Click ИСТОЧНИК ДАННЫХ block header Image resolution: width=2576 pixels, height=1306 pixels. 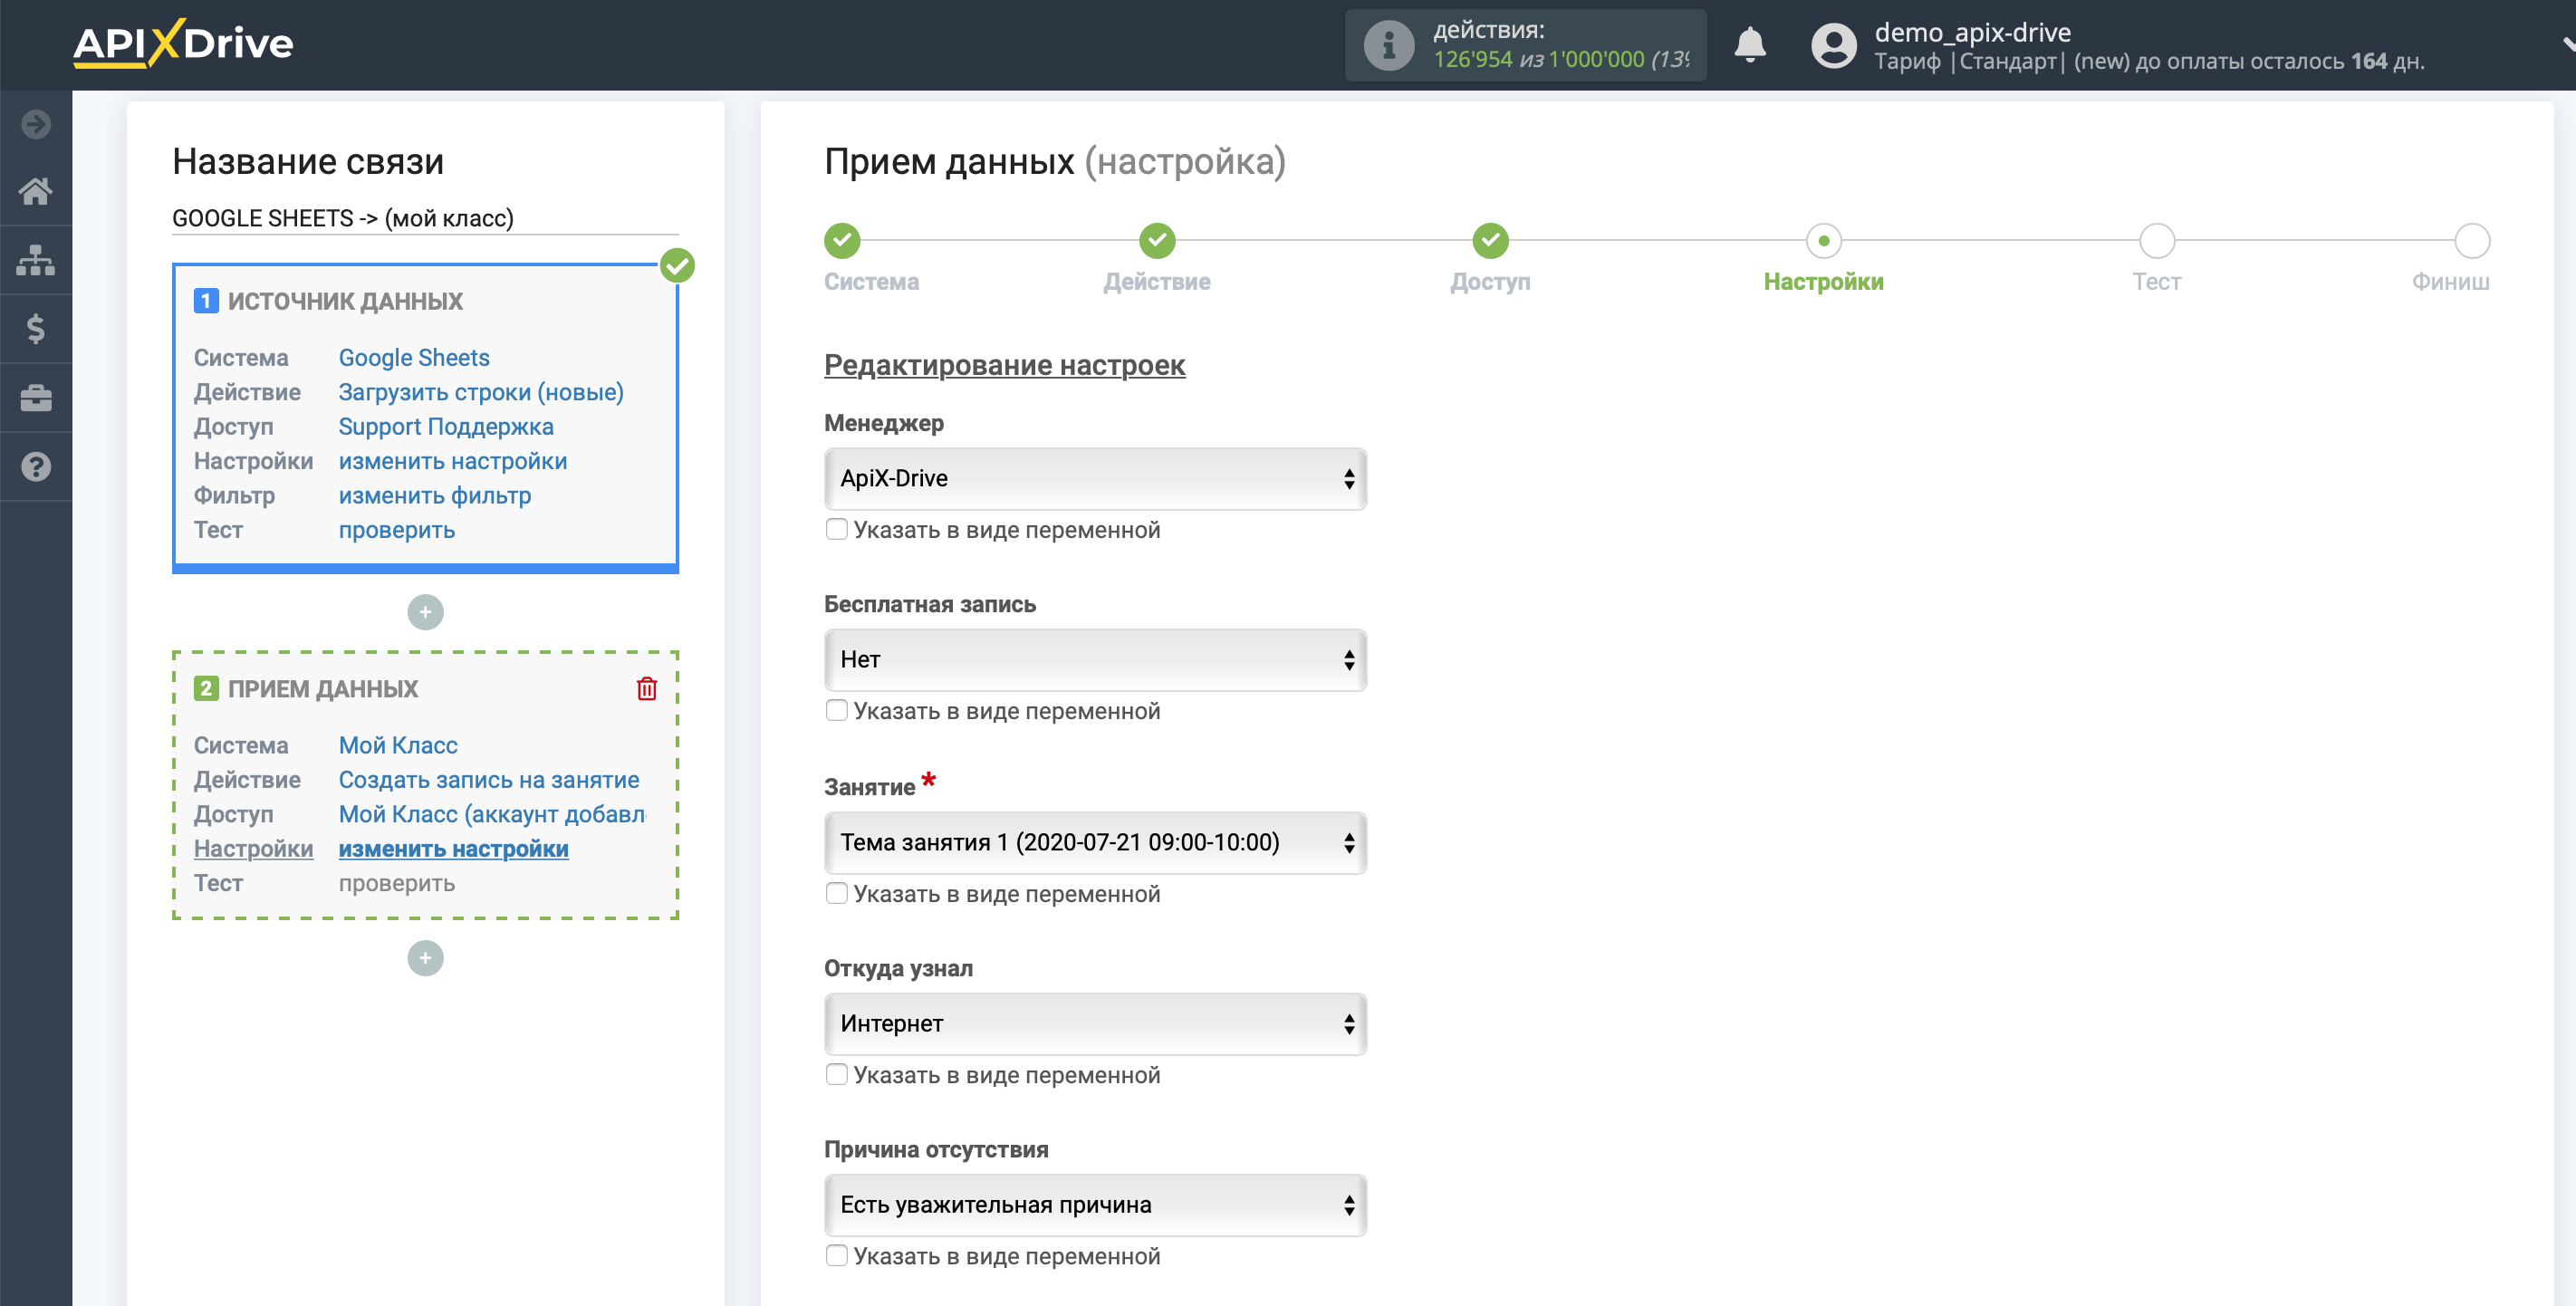(345, 301)
